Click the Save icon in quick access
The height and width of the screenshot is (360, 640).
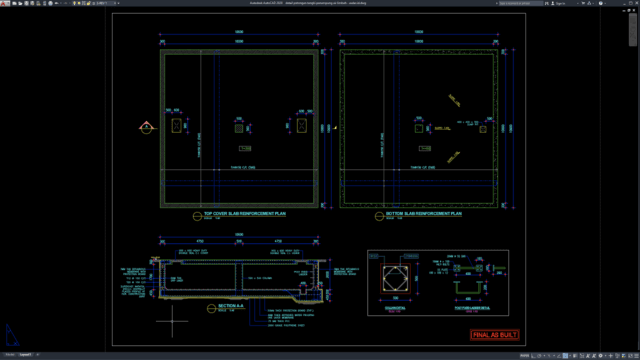pyautogui.click(x=26, y=3)
